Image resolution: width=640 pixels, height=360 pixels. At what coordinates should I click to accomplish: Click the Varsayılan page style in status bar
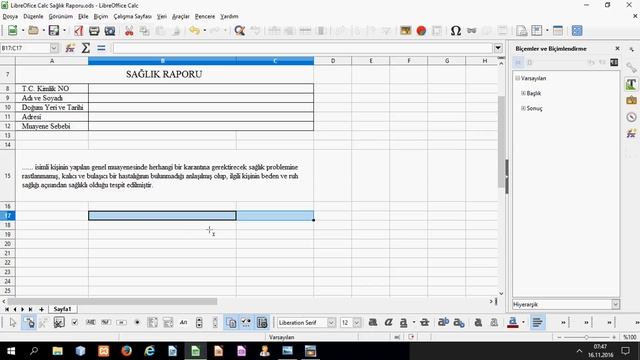[x=281, y=337]
